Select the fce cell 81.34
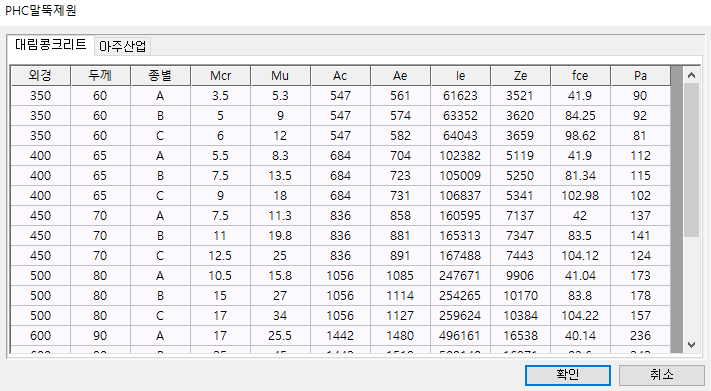Image resolution: width=711 pixels, height=391 pixels. coord(581,176)
